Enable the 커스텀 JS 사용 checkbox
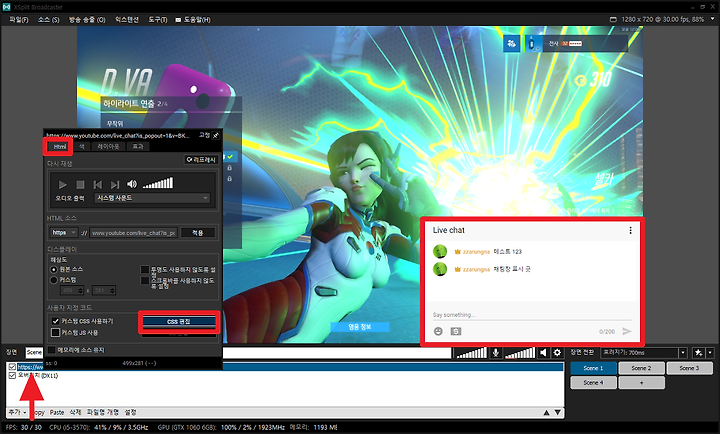 56,332
